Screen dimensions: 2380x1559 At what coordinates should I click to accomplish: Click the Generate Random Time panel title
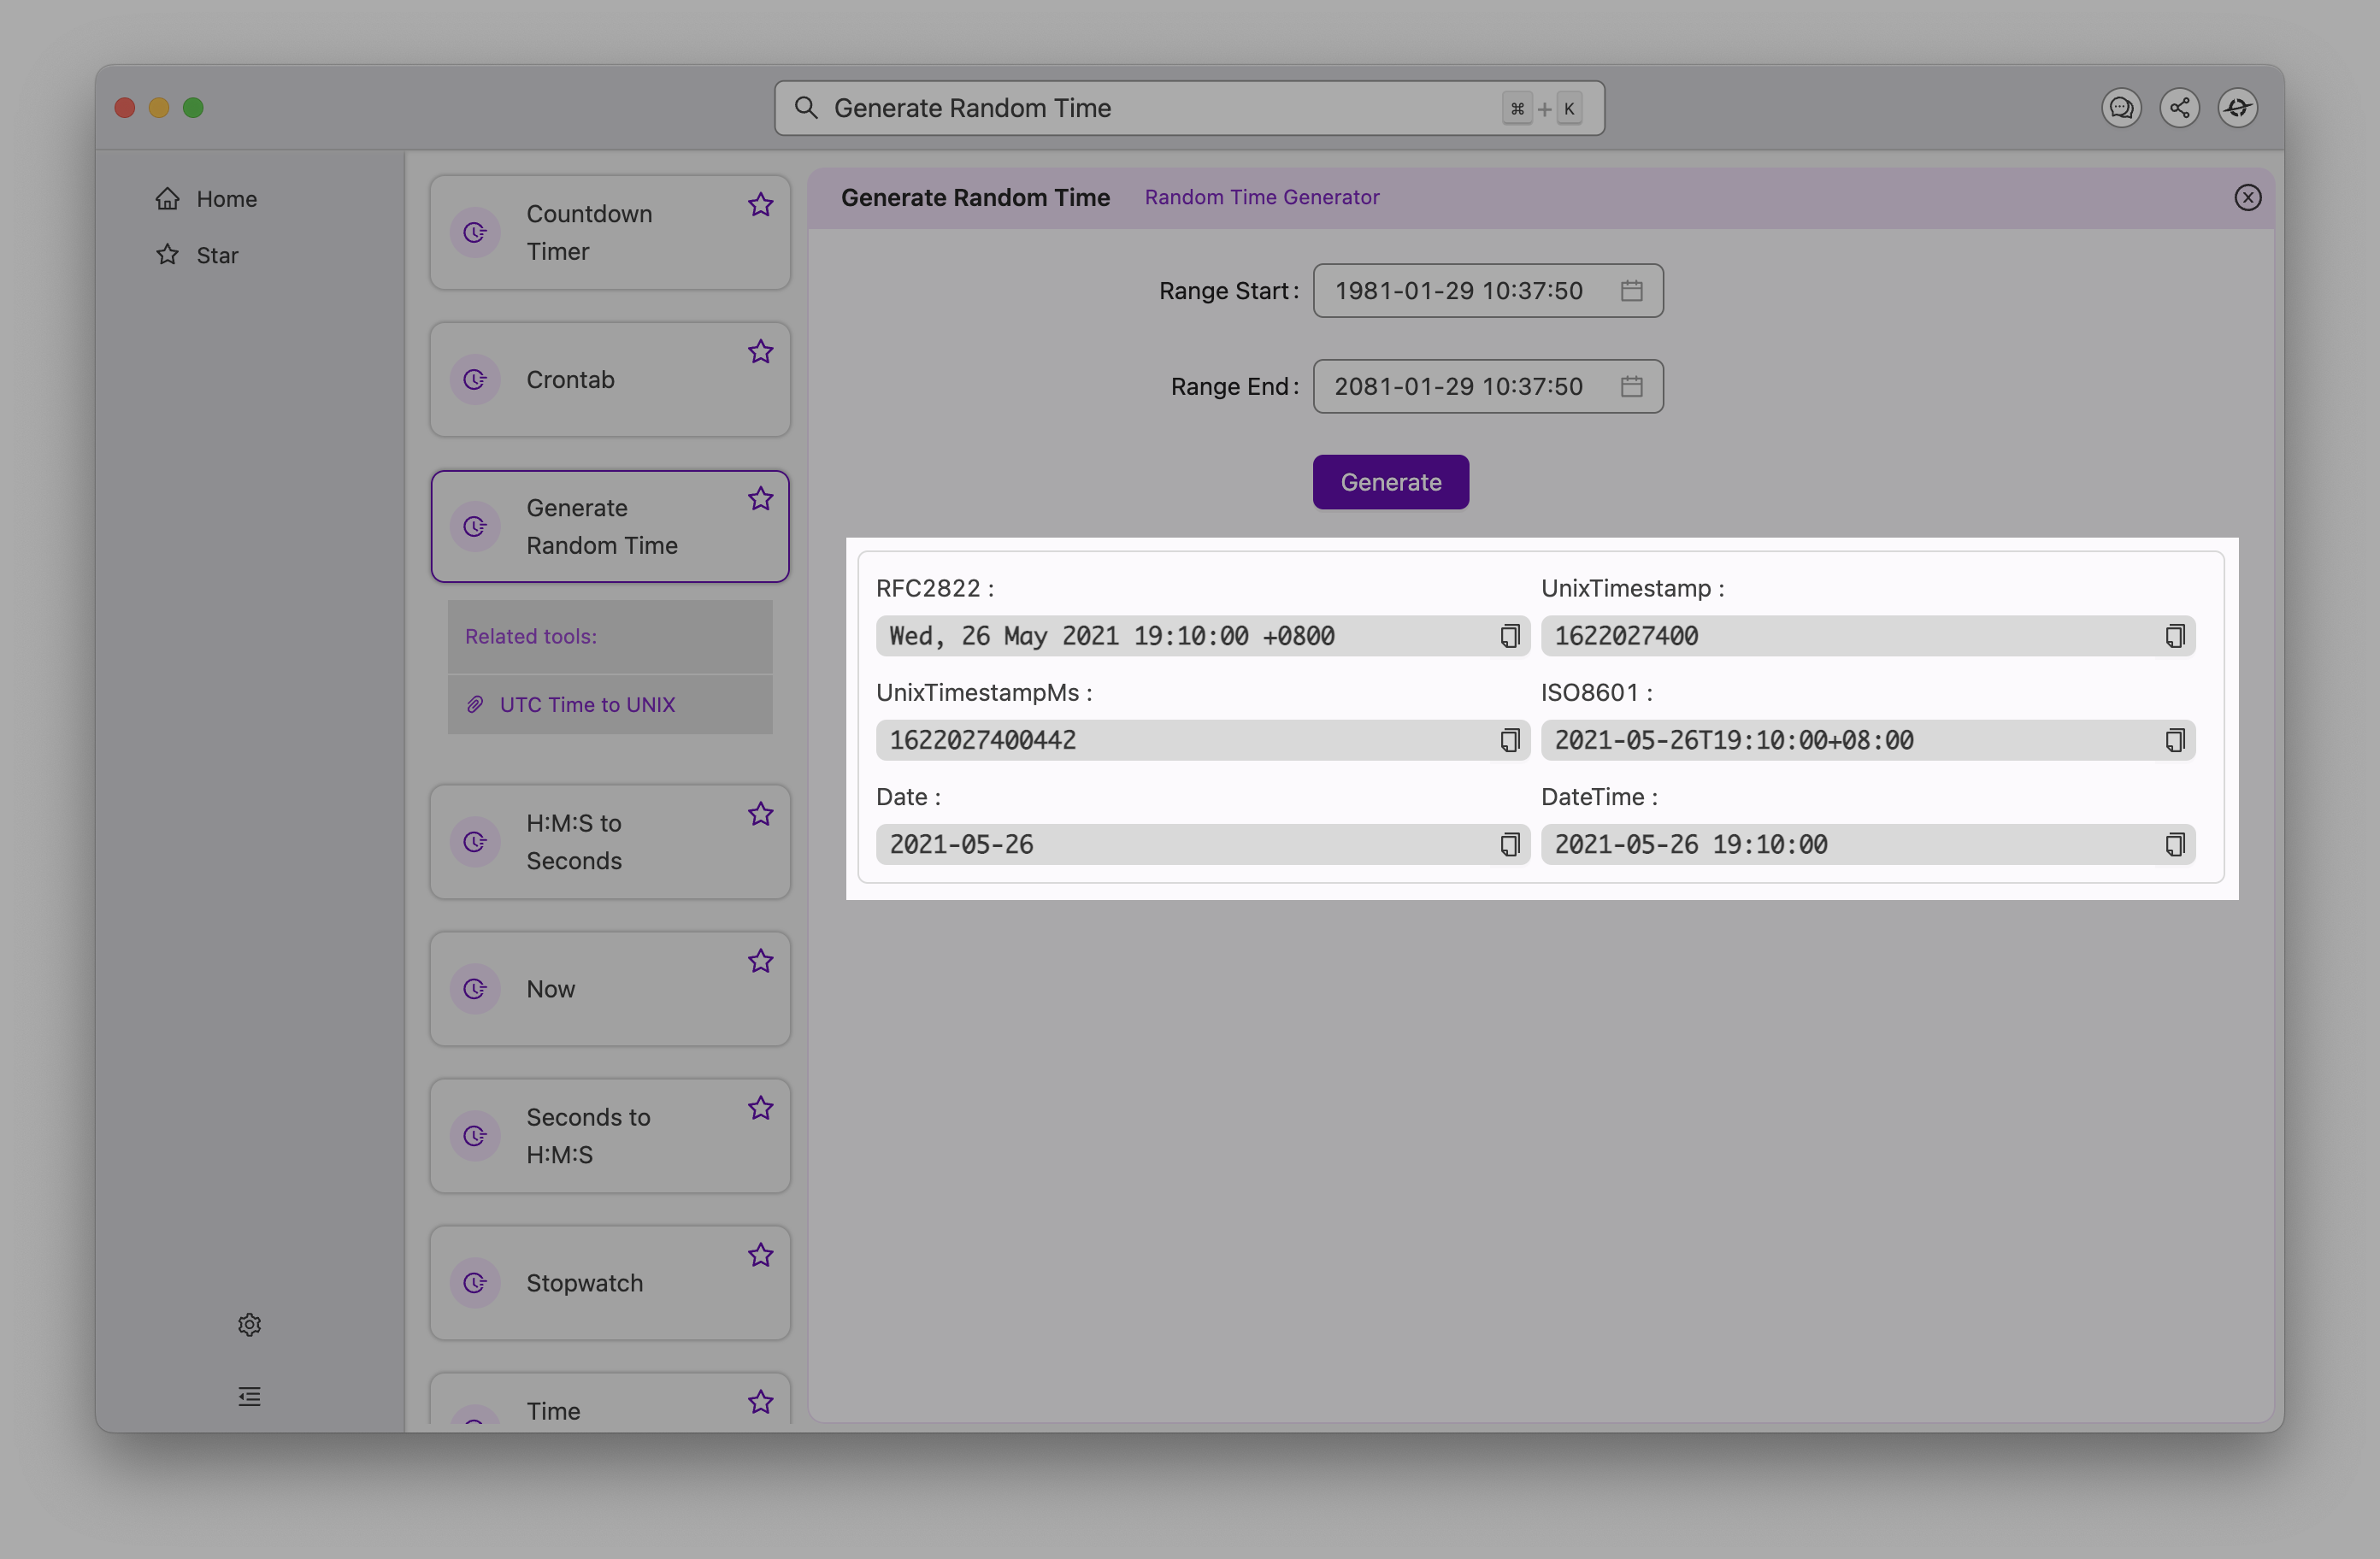point(975,198)
